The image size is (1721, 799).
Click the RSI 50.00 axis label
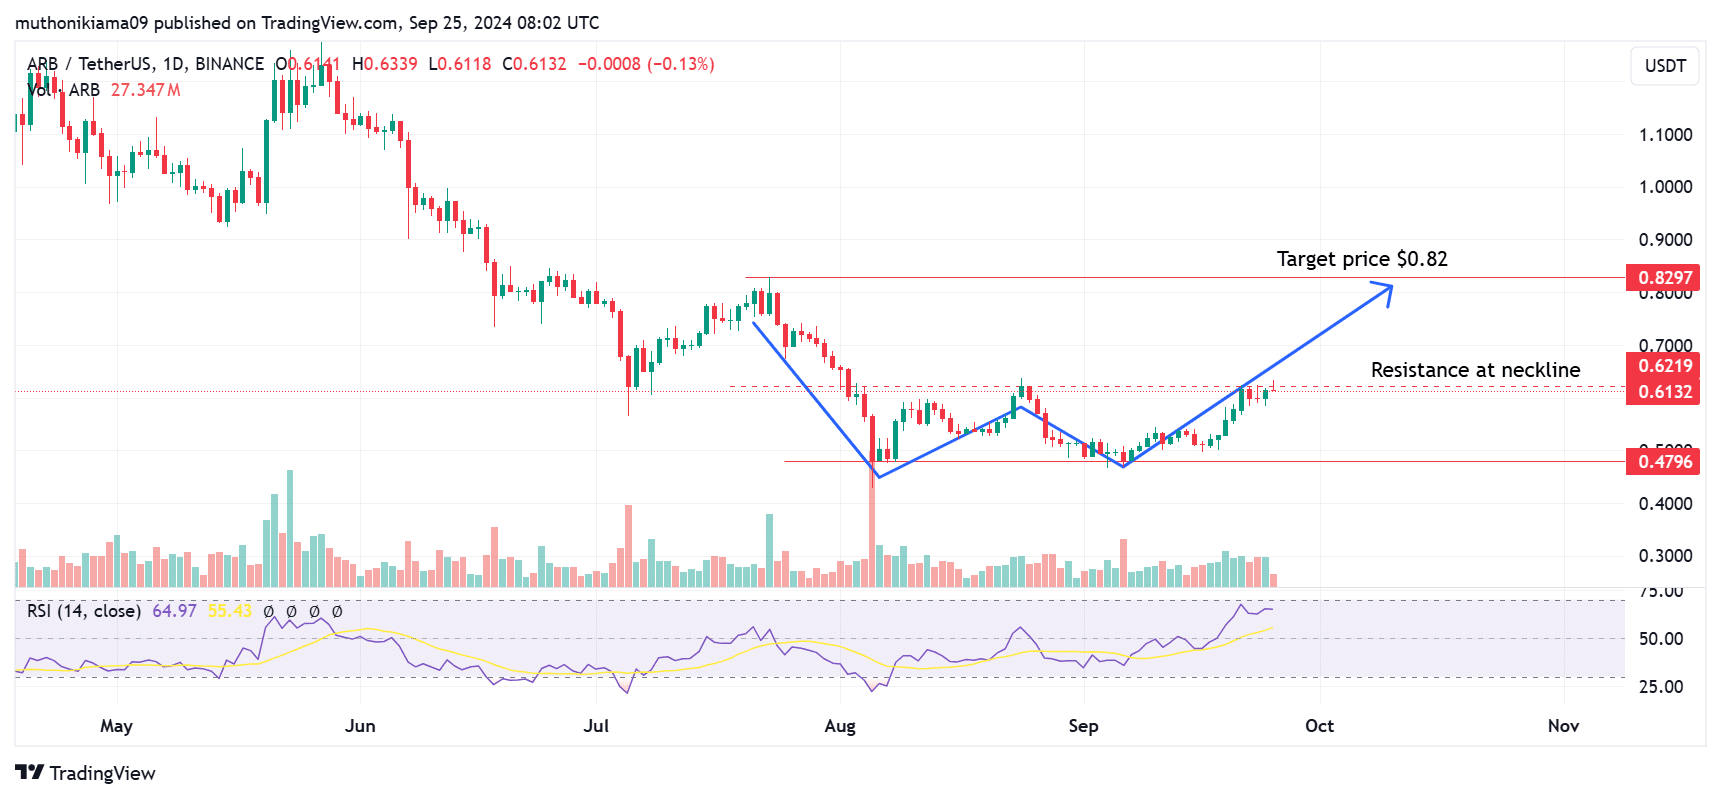[1661, 639]
